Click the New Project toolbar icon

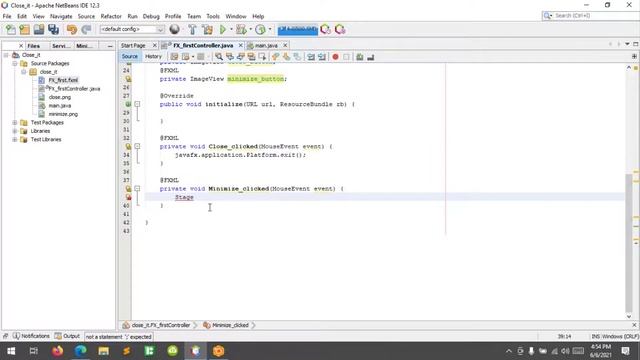point(25,29)
